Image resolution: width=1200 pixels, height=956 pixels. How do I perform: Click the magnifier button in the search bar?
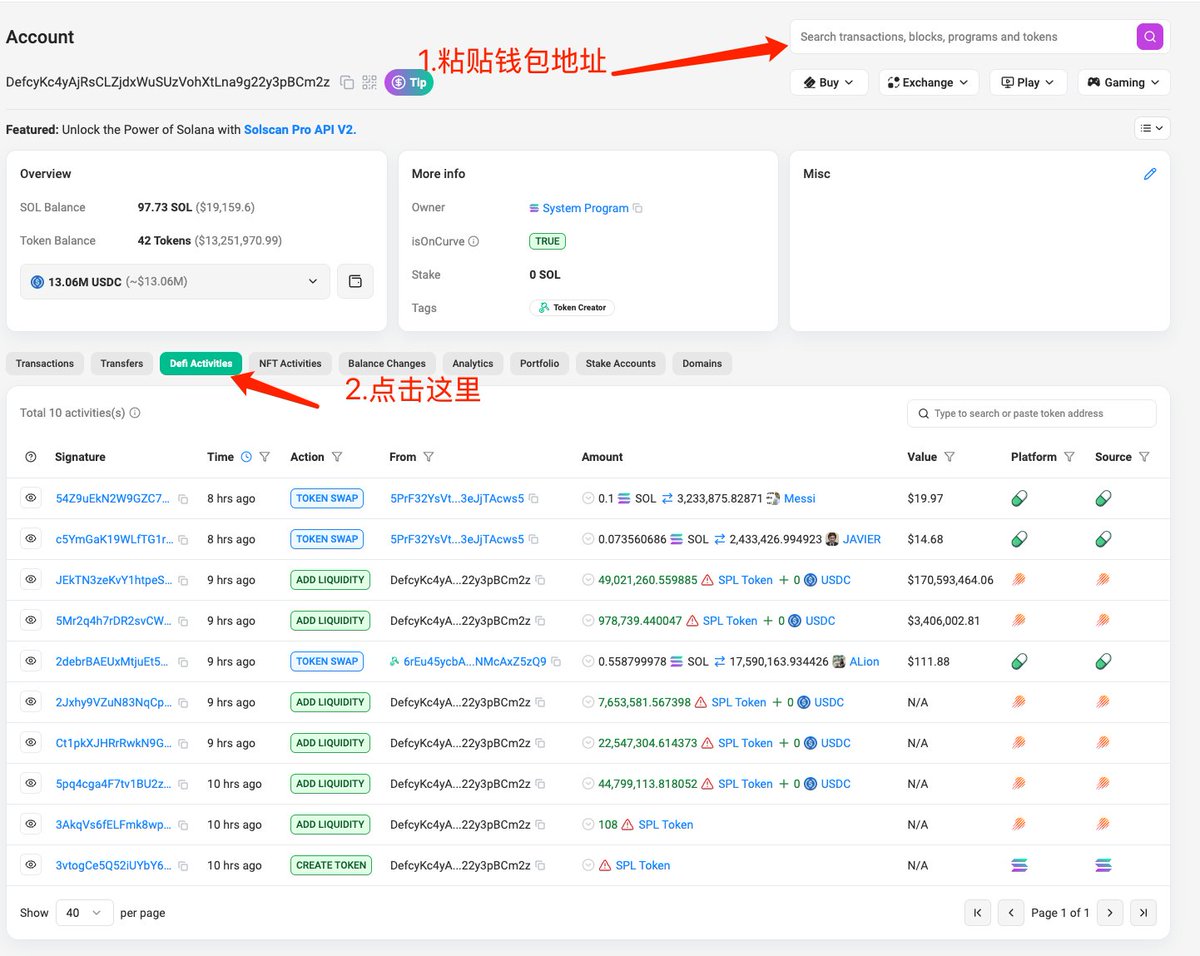(x=1149, y=36)
